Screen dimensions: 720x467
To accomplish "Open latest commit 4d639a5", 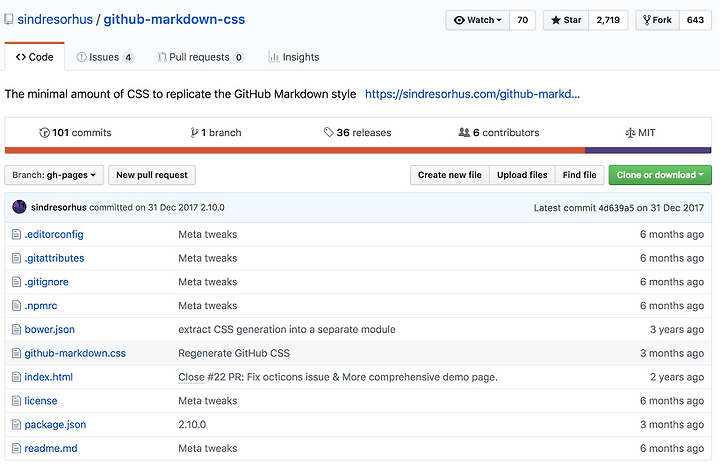I will (x=617, y=208).
